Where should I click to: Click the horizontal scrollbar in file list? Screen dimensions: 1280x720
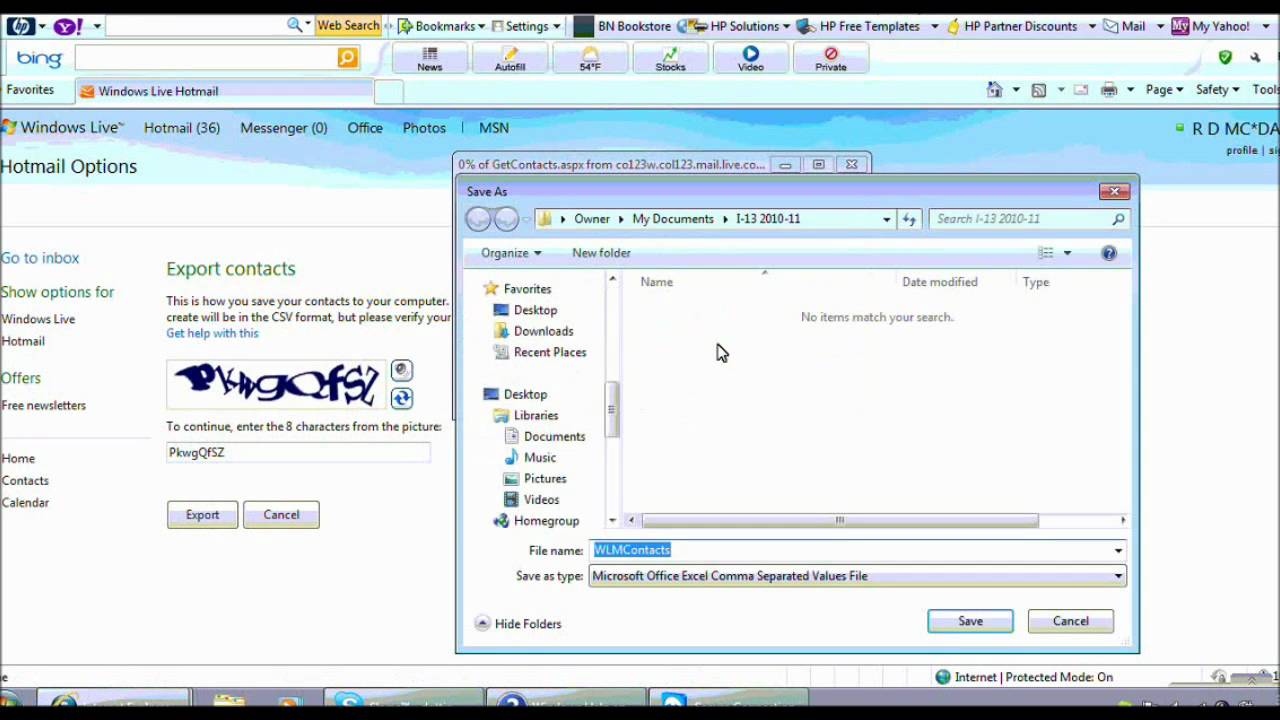(x=840, y=520)
